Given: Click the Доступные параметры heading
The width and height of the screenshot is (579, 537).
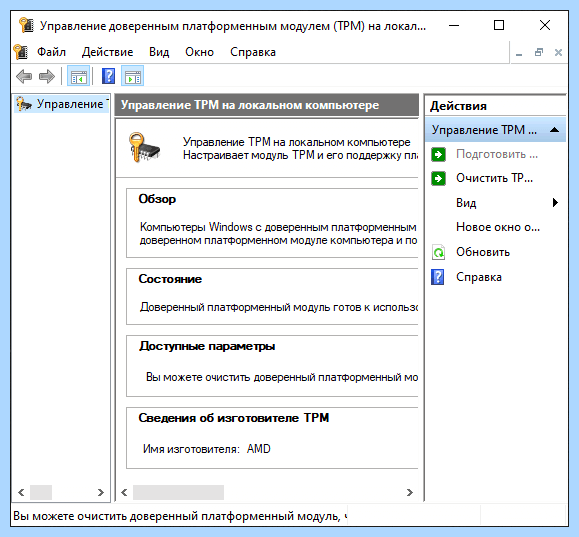Looking at the screenshot, I should point(207,346).
